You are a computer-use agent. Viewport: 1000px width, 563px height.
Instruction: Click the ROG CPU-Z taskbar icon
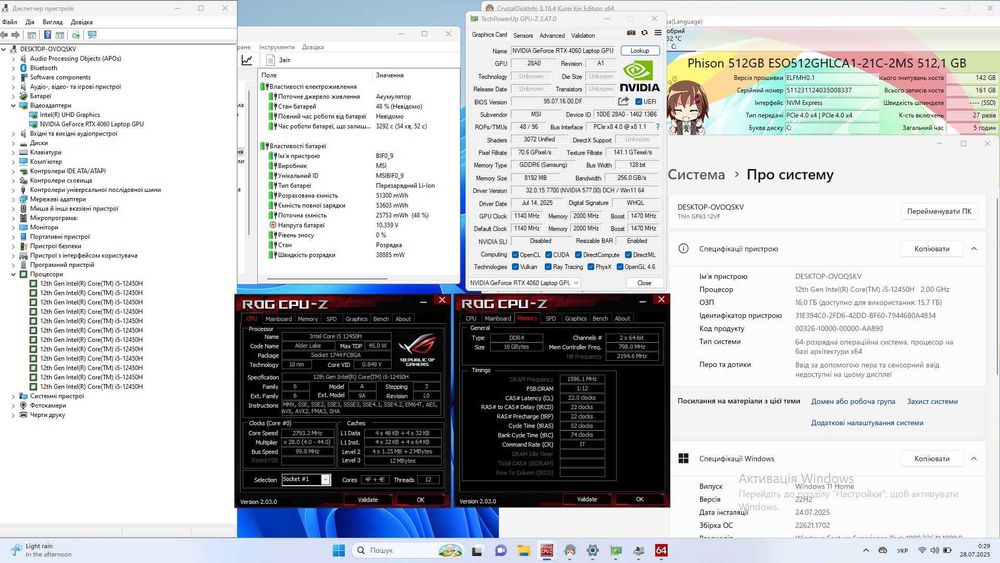[547, 550]
